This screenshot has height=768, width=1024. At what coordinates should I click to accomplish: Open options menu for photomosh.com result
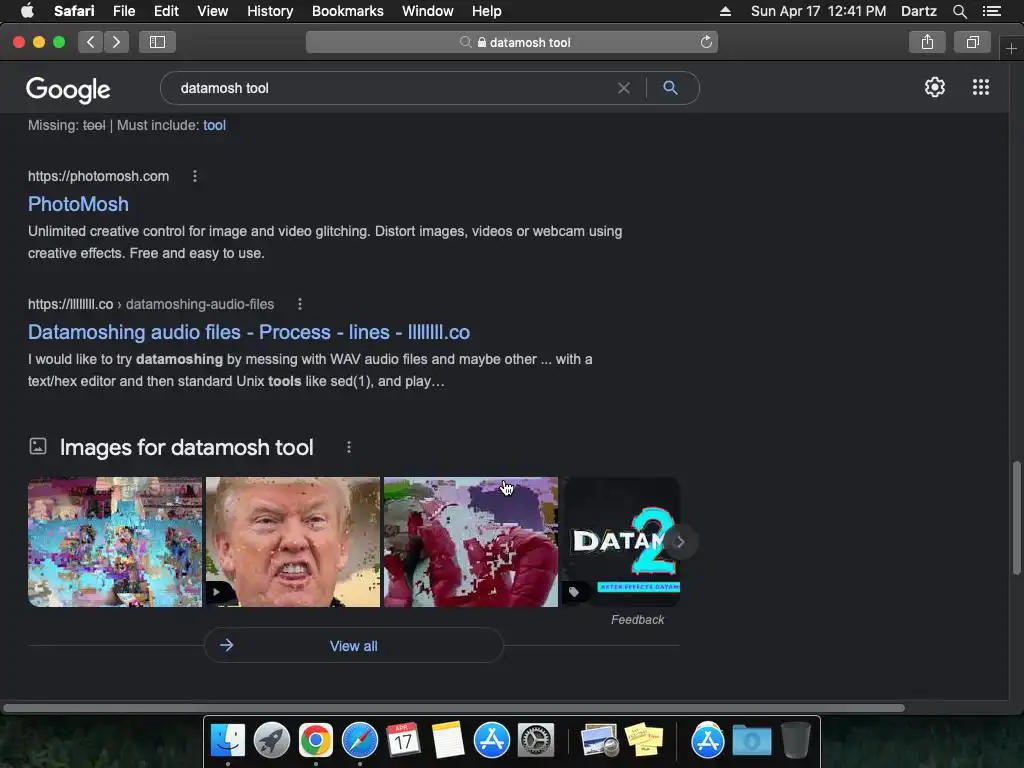[x=195, y=176]
